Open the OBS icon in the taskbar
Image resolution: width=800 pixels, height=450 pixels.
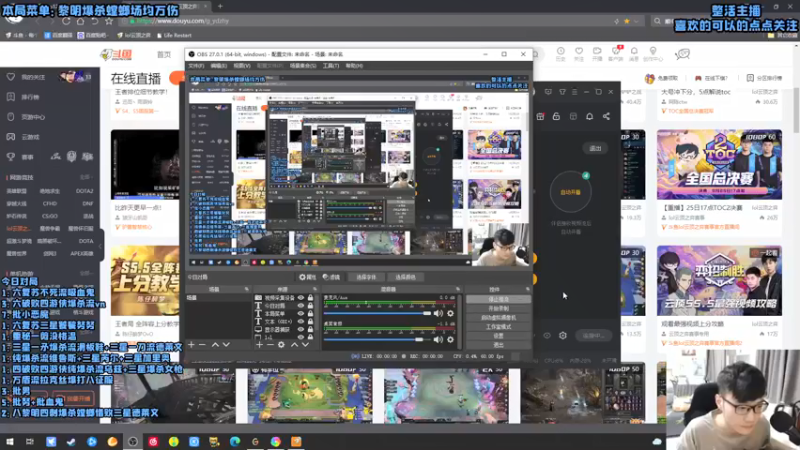point(133,441)
